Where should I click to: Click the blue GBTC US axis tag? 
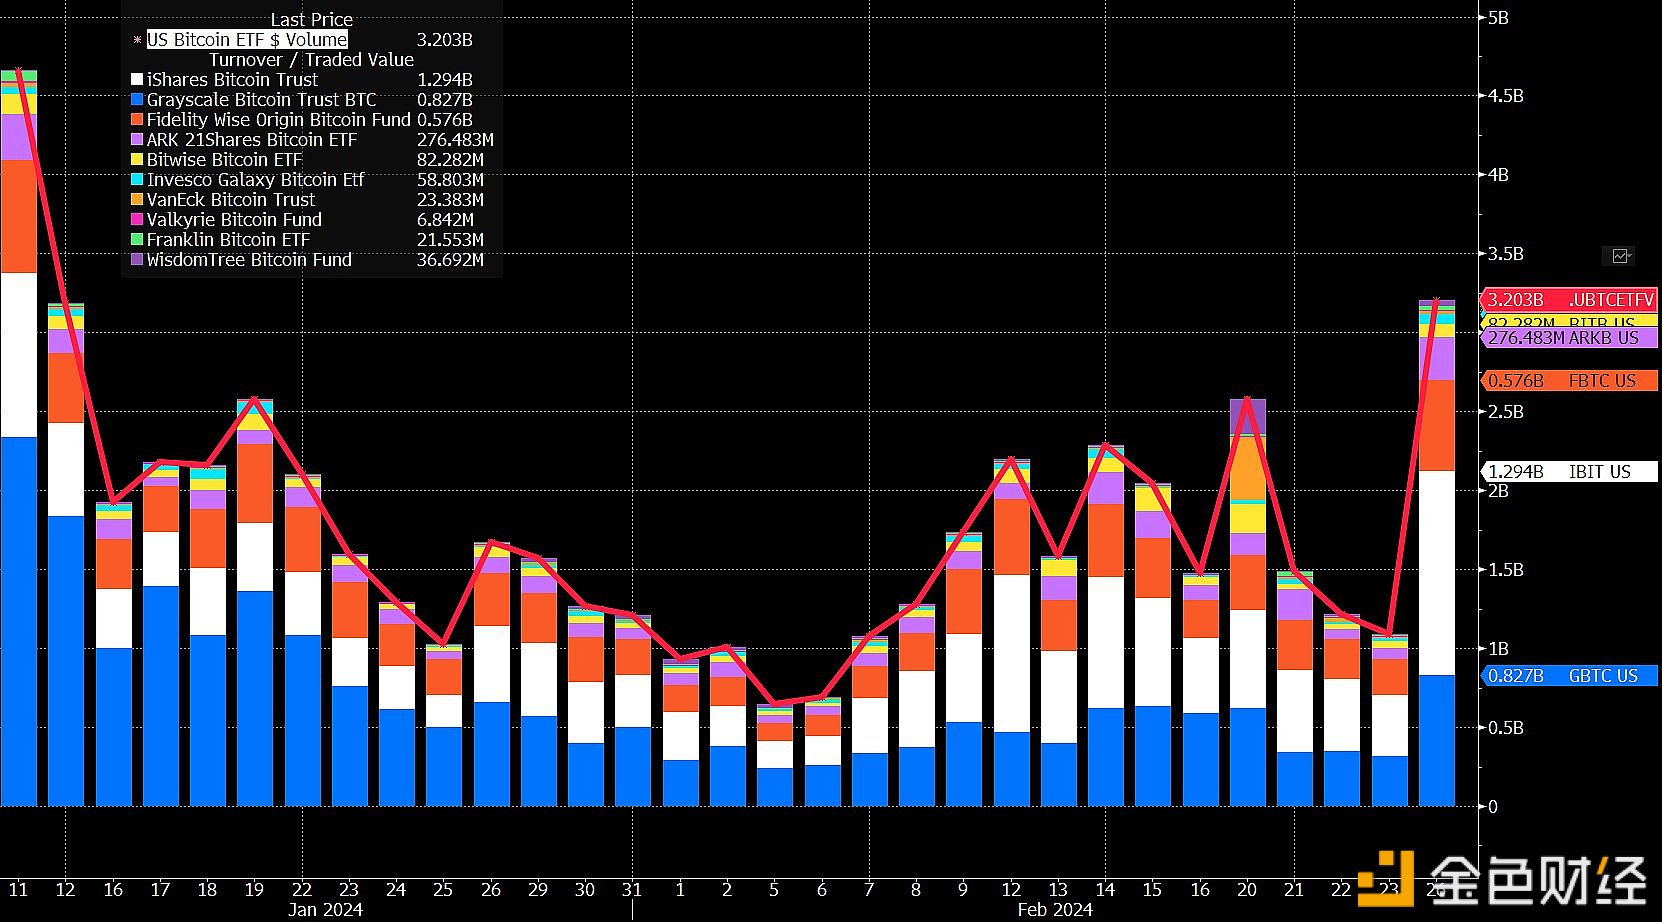[x=1569, y=676]
